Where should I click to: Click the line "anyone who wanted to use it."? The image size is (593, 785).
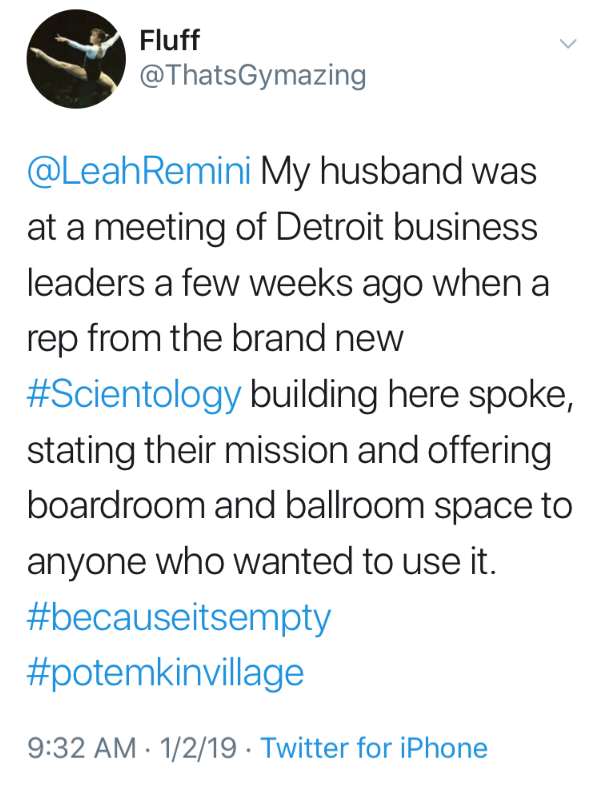coord(261,563)
